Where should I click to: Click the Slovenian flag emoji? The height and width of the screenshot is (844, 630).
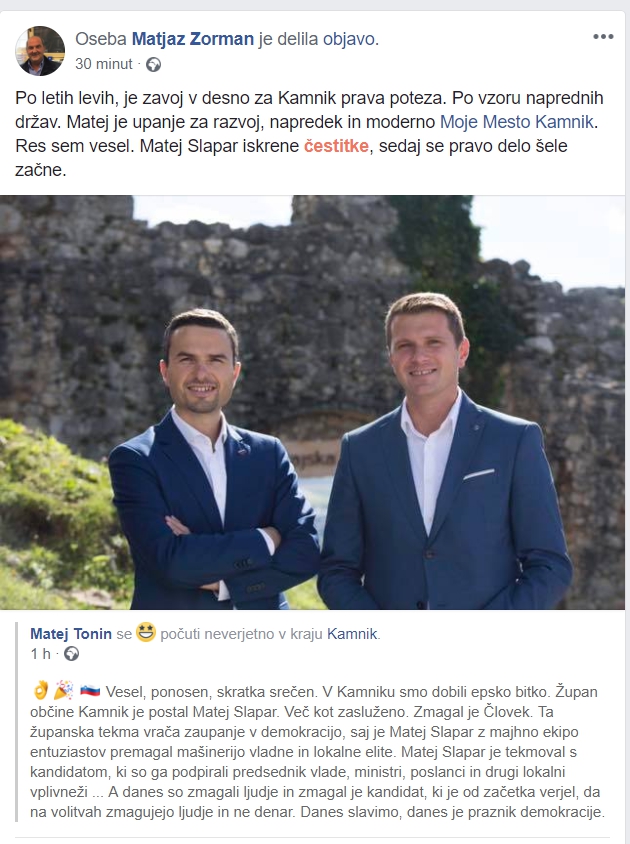pyautogui.click(x=90, y=691)
